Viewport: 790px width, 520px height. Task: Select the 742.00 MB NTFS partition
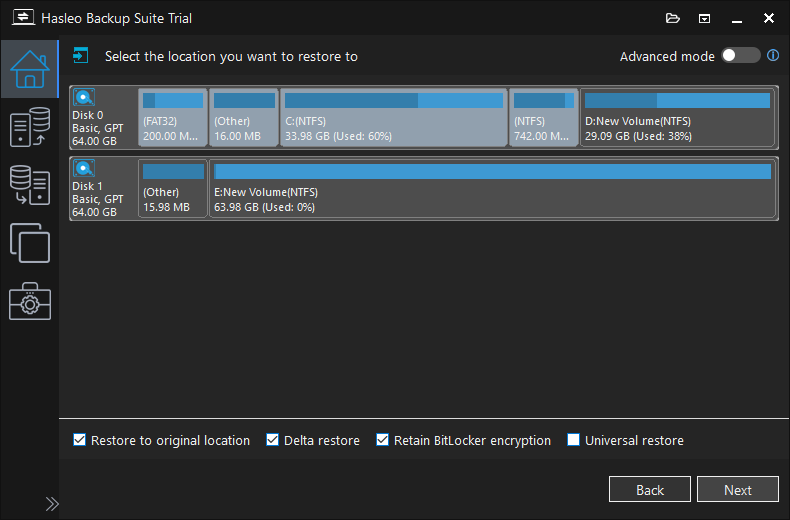[x=544, y=117]
